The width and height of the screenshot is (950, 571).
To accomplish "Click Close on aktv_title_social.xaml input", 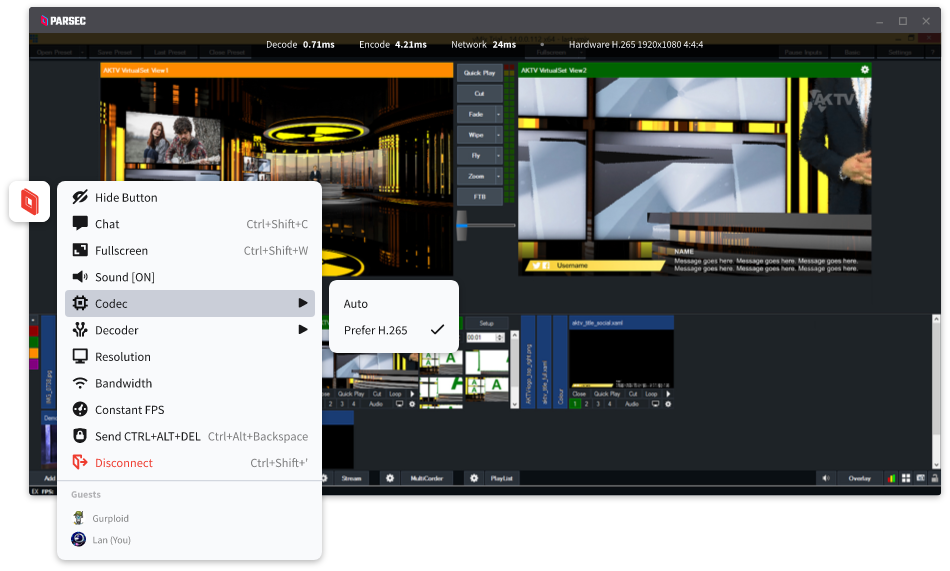I will [579, 394].
